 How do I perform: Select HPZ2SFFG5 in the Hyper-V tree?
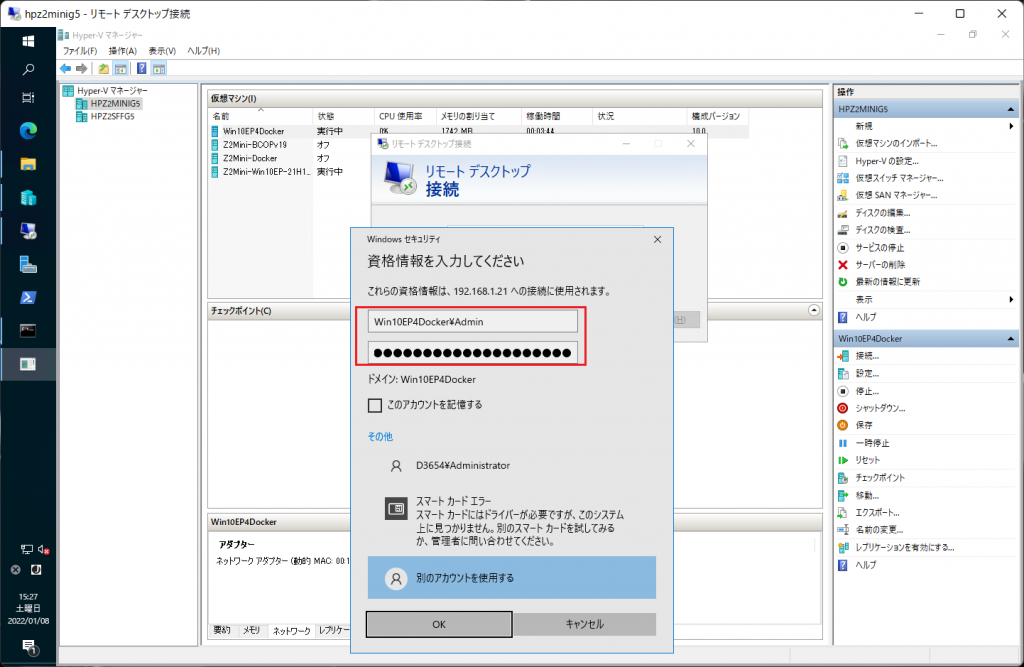point(112,116)
